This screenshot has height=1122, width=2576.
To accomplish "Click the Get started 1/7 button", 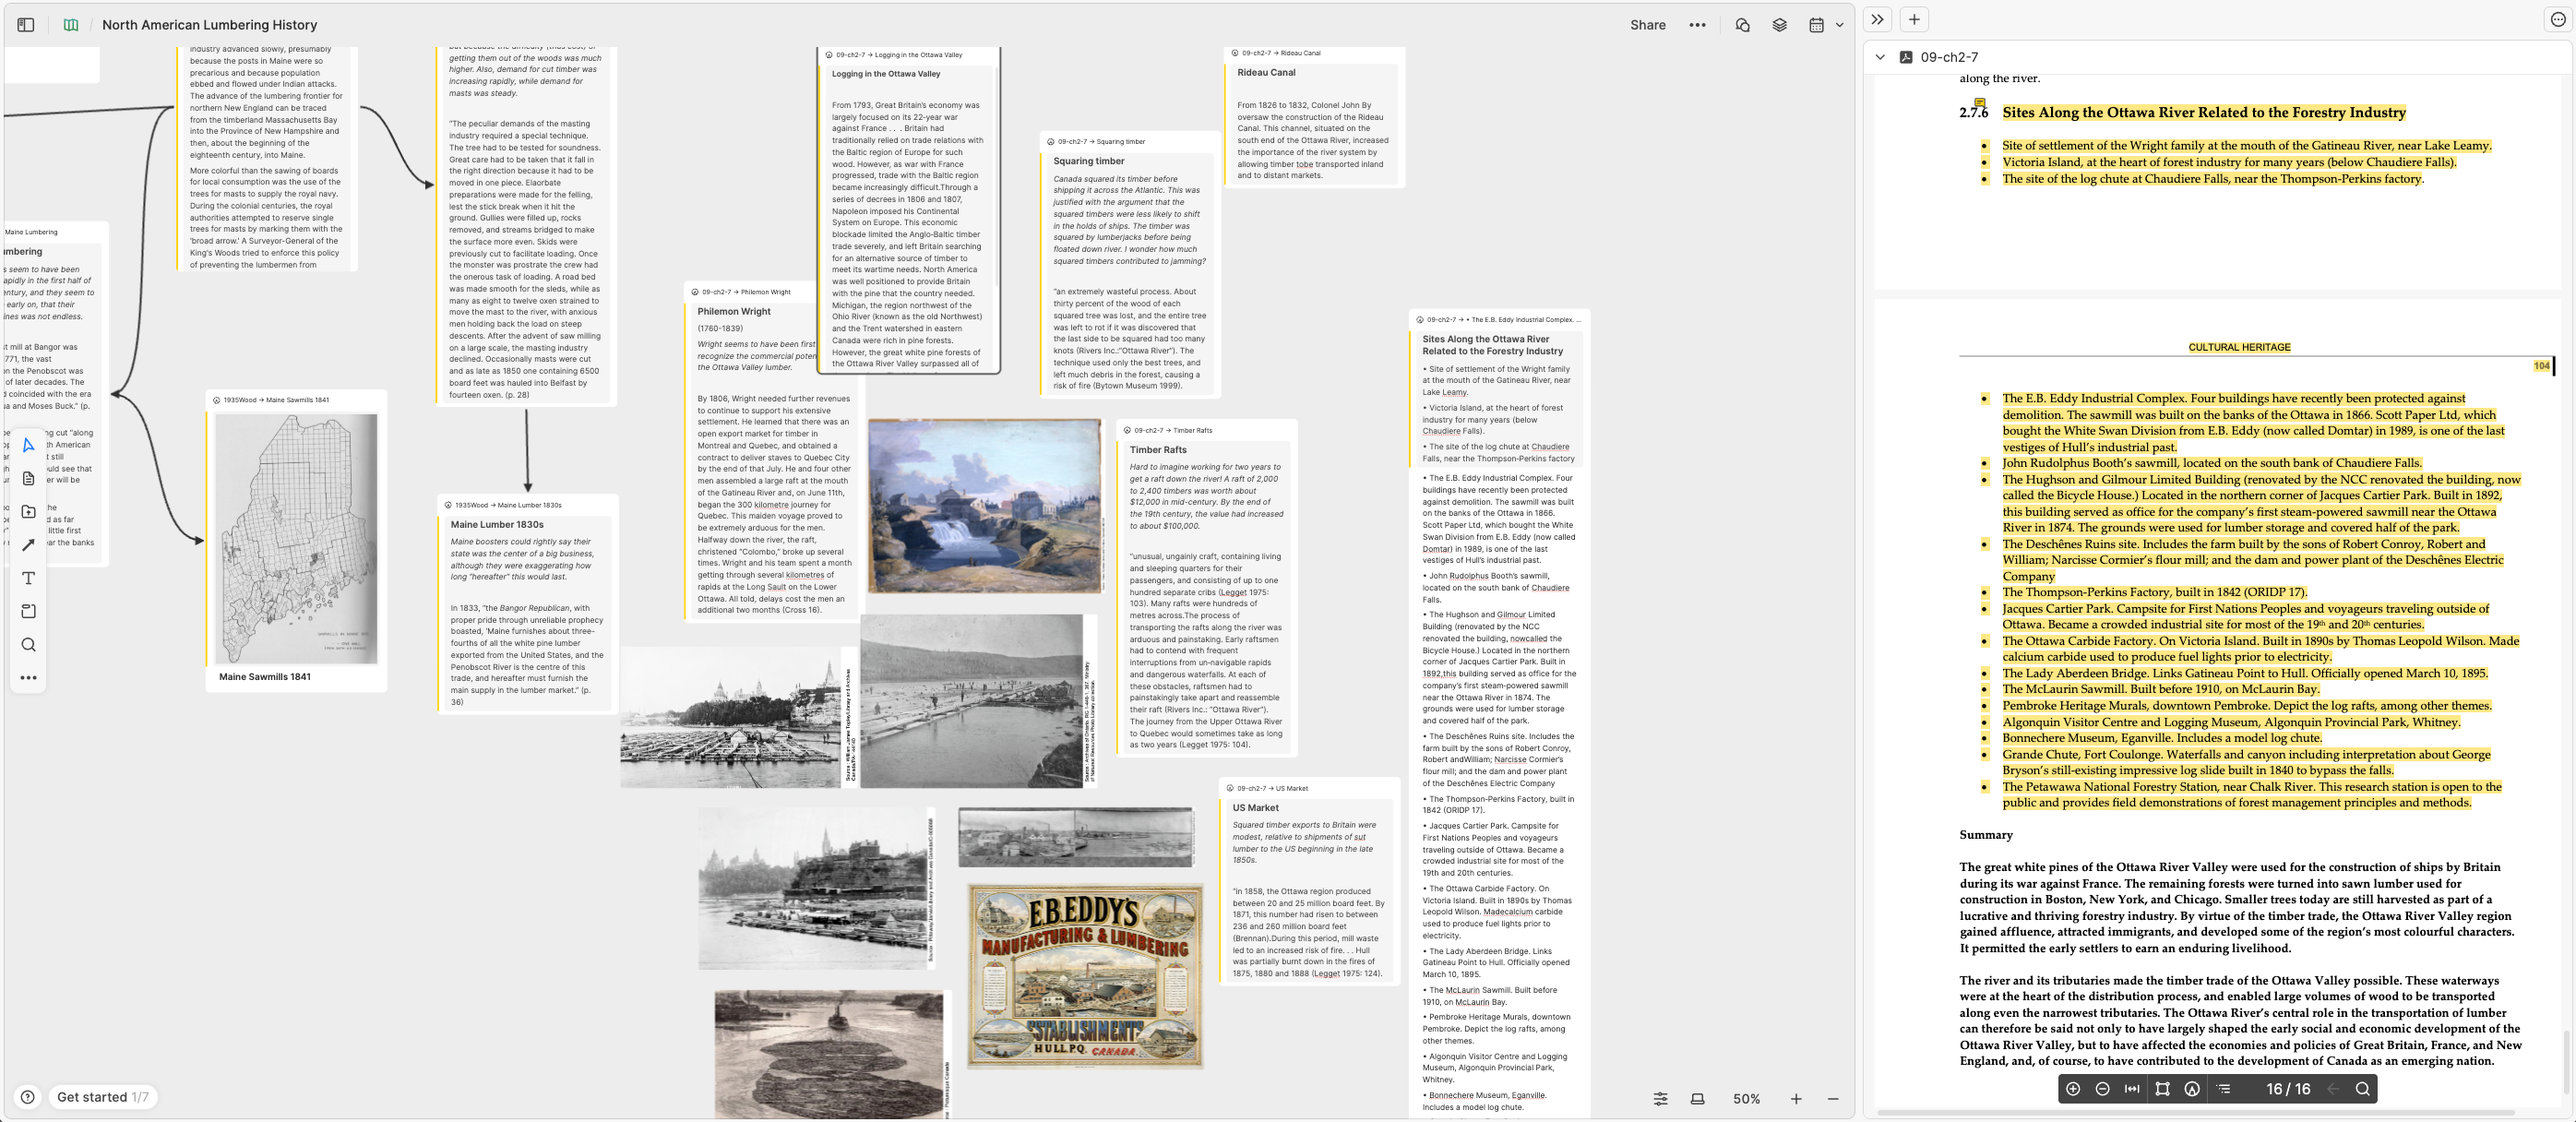I will coord(102,1097).
